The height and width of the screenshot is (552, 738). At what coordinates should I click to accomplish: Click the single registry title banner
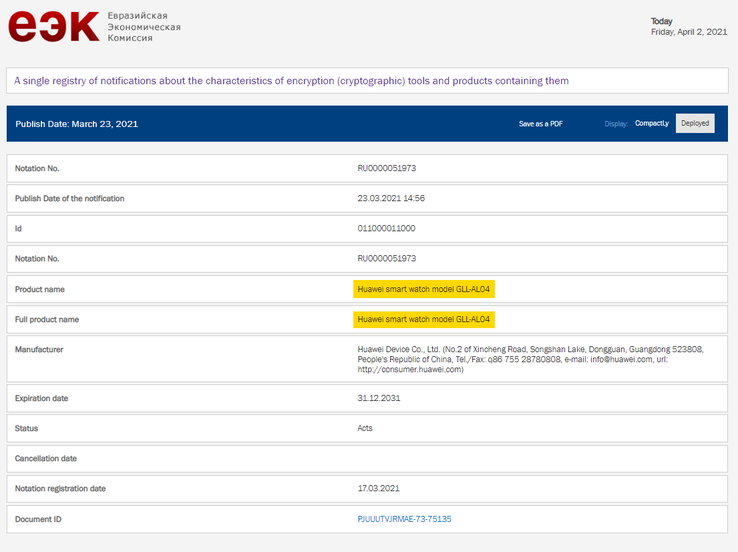290,80
